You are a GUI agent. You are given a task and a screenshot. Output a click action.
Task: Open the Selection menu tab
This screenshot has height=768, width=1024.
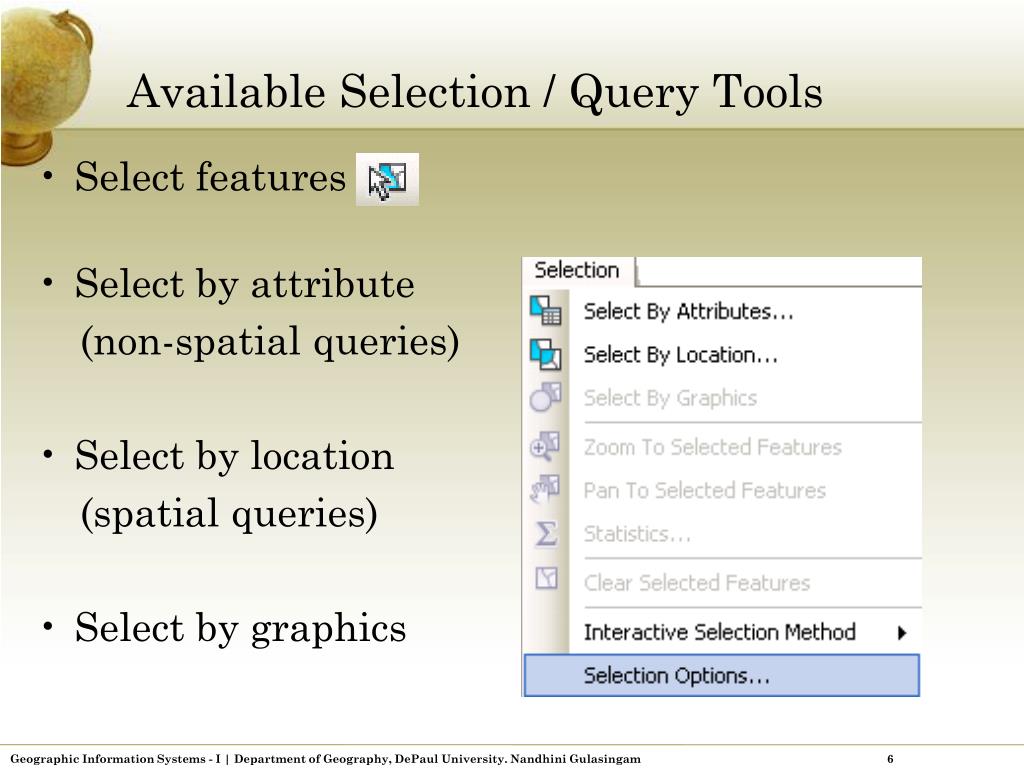(577, 270)
